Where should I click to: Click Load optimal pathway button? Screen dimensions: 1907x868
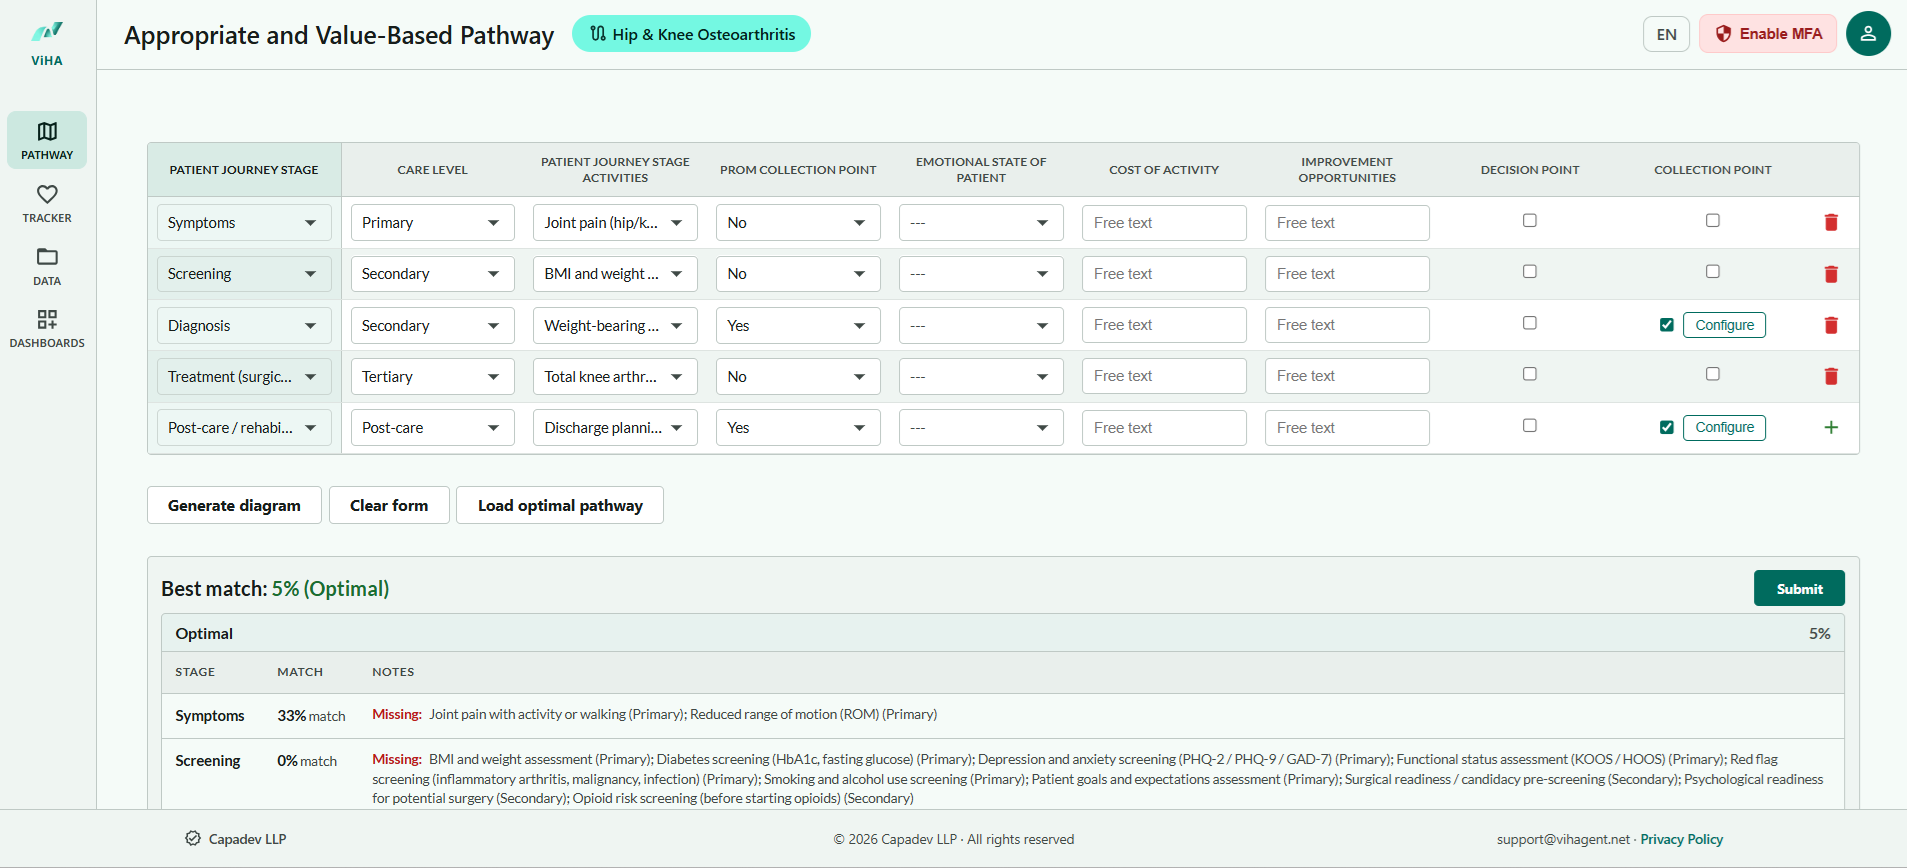[560, 505]
